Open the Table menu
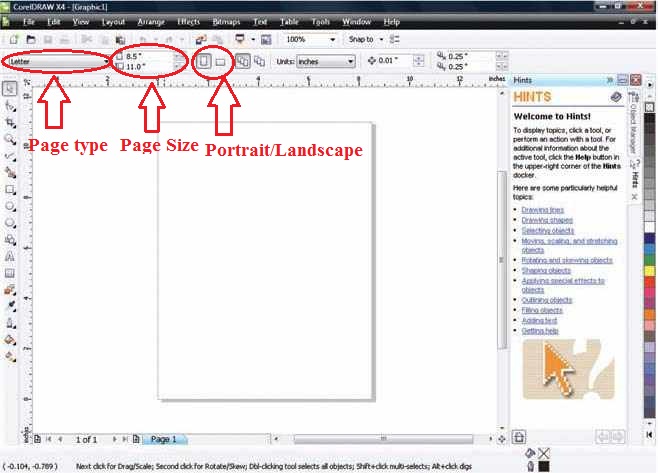This screenshot has height=473, width=658. coord(289,22)
